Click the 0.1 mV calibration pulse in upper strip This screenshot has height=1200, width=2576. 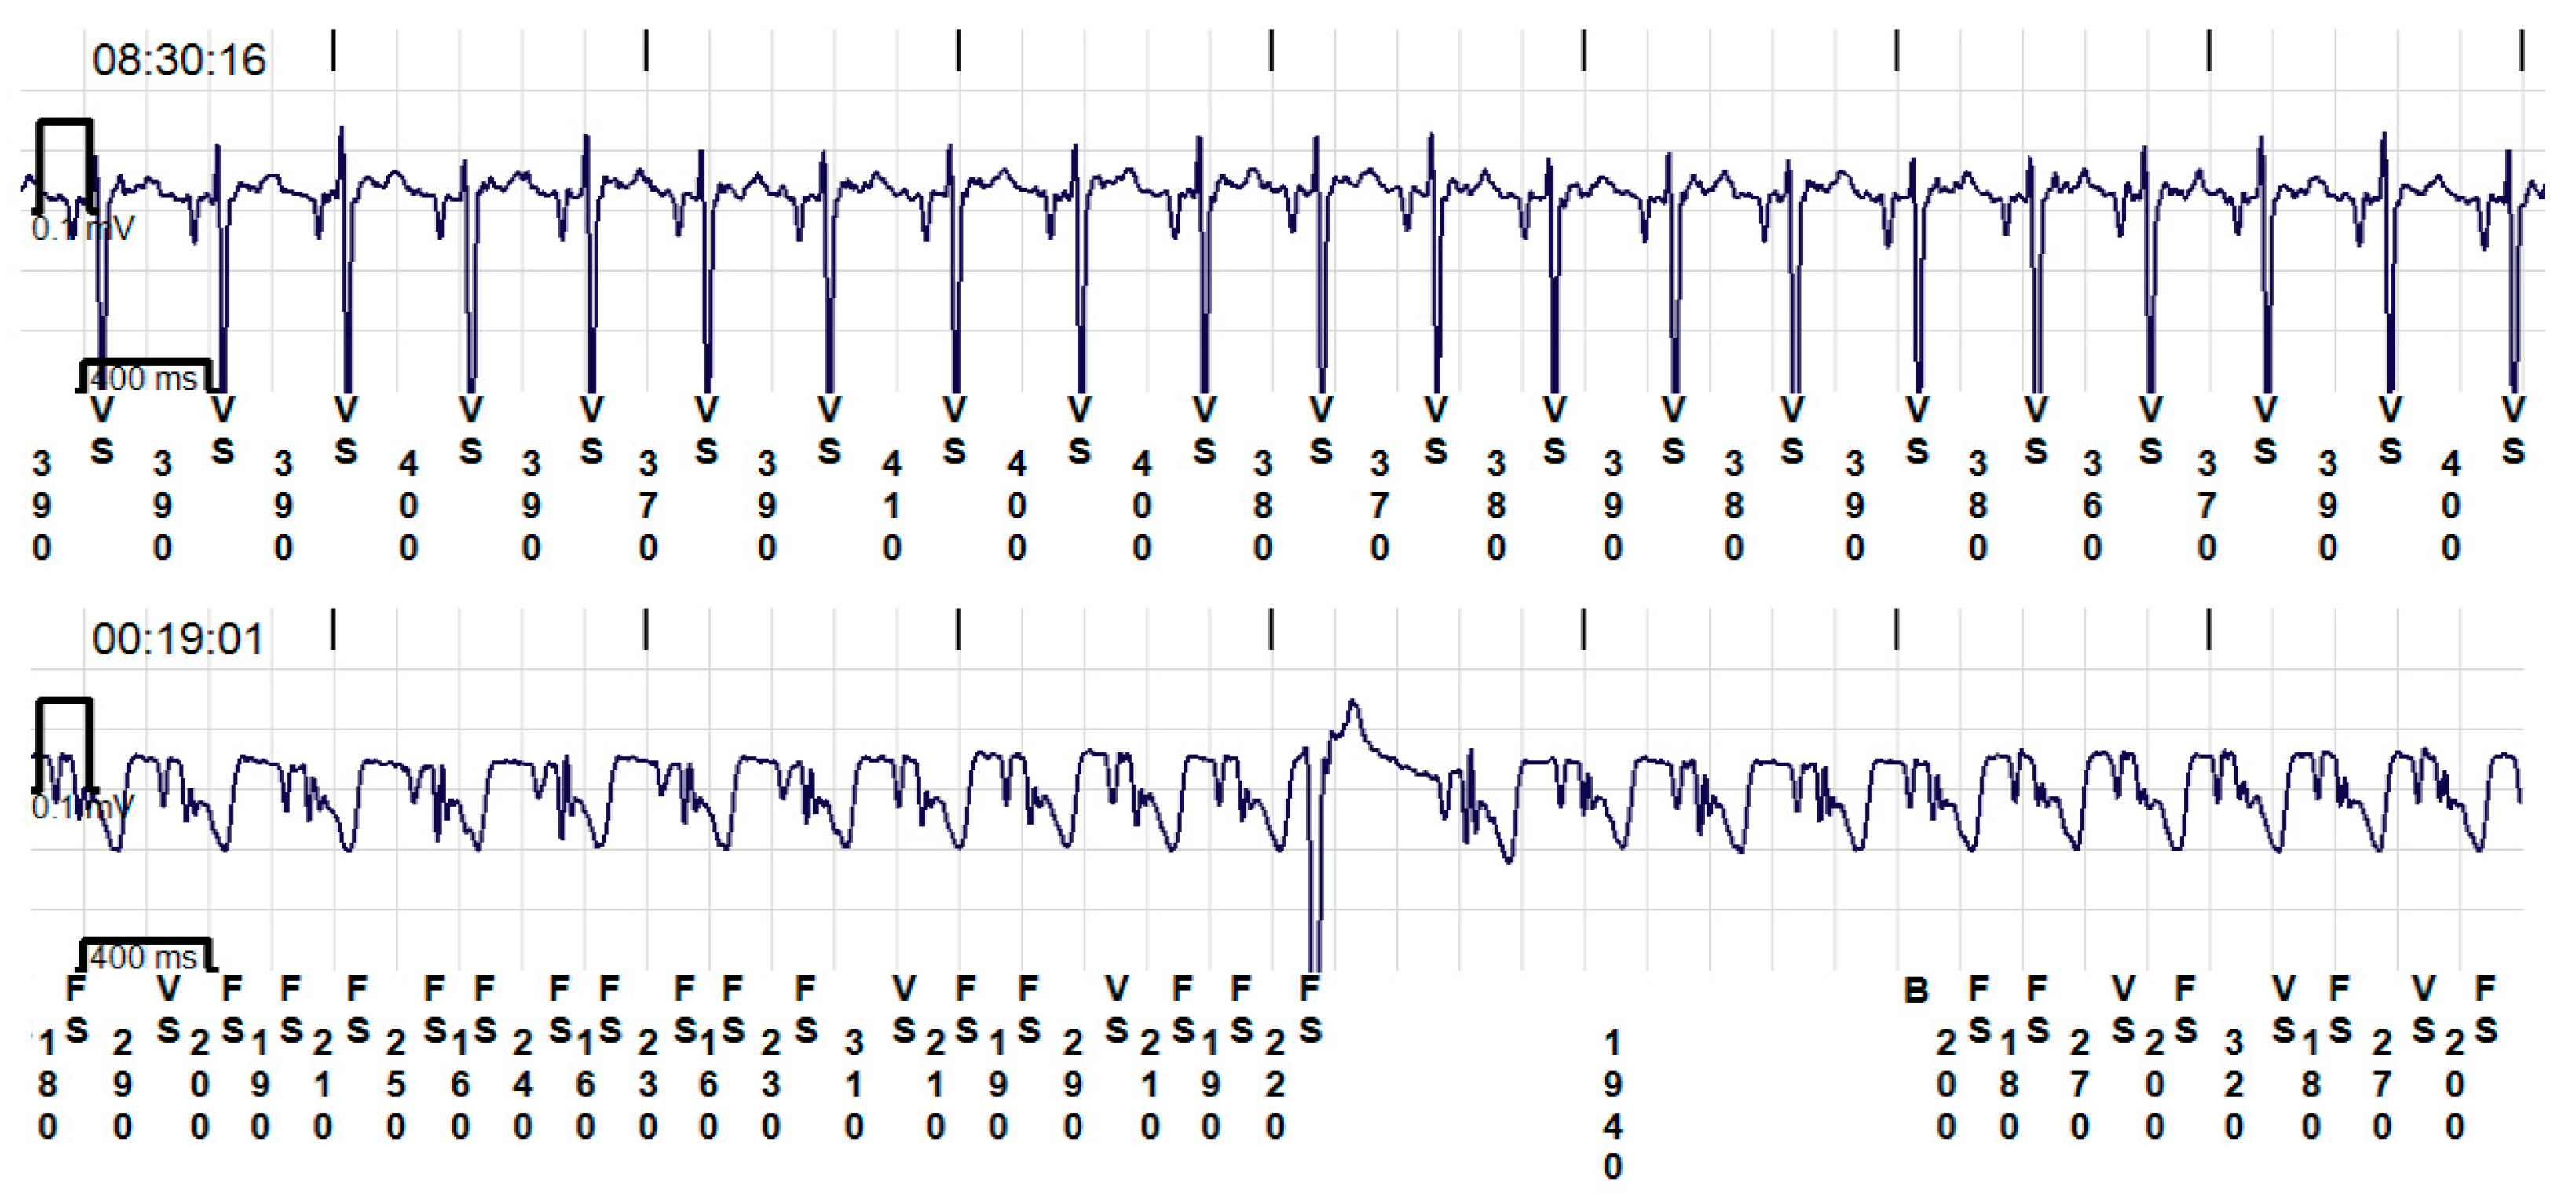pos(65,165)
